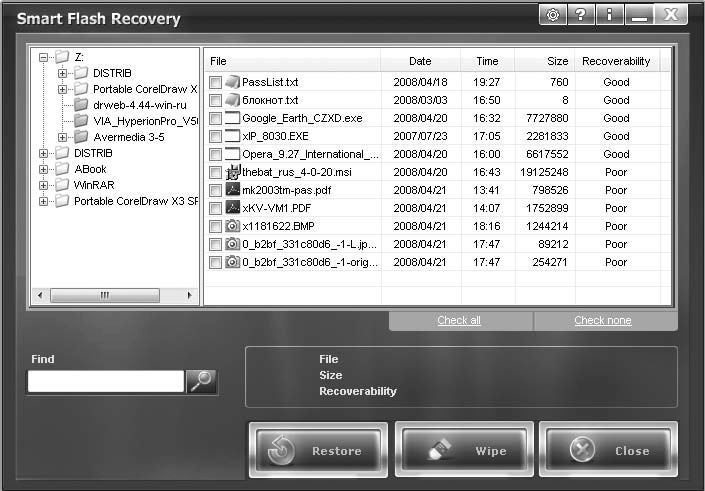Viewport: 705px width, 491px height.
Task: Click the x1181622.BMP camera icon
Action: (232, 226)
